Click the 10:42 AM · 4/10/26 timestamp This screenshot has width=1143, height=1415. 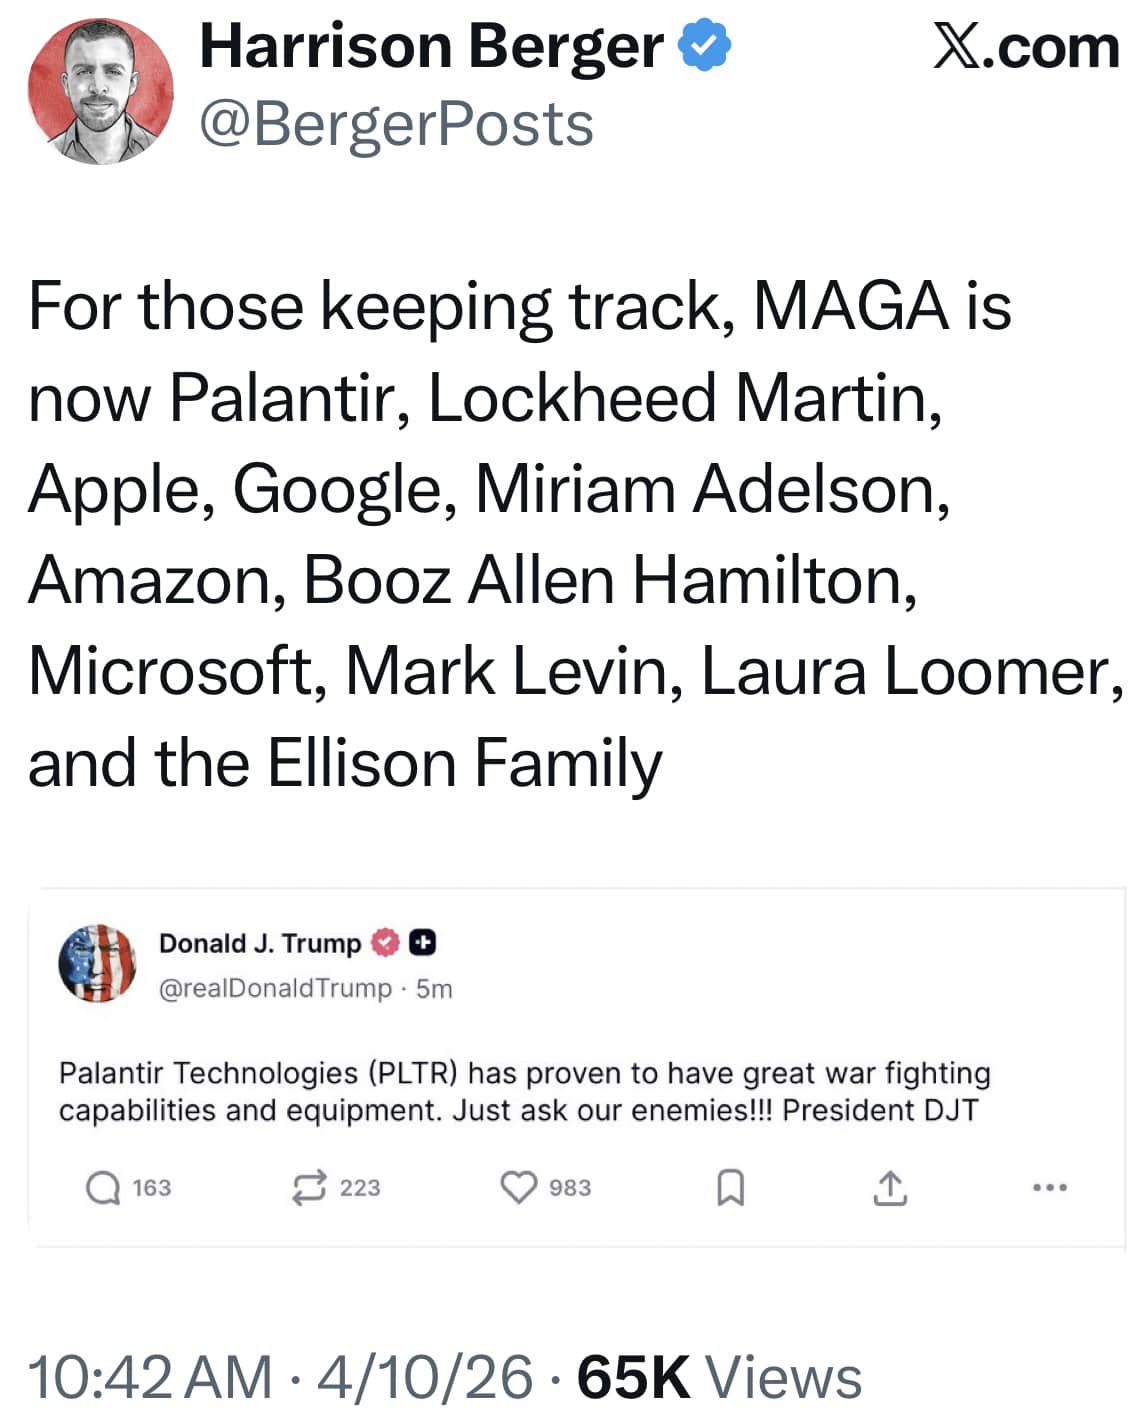click(x=280, y=1377)
